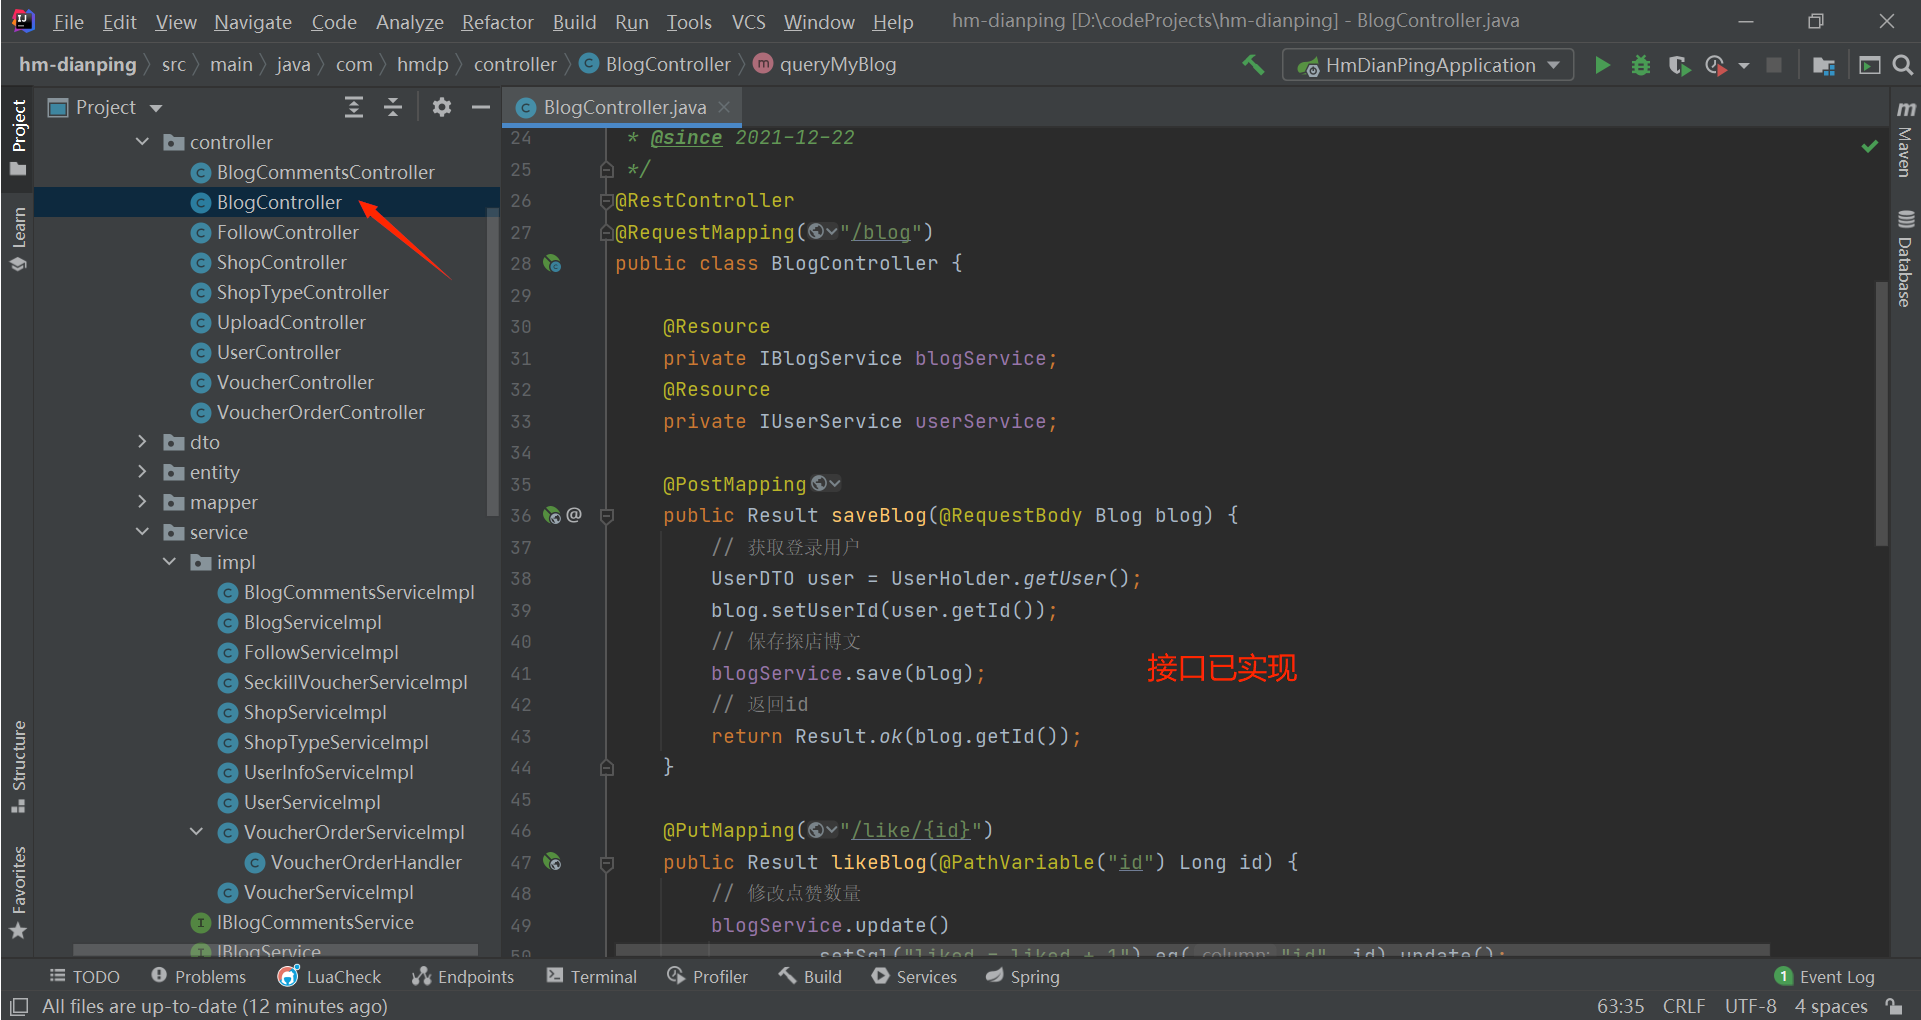This screenshot has width=1921, height=1020.
Task: Click gutter run icon on line 28
Action: point(552,263)
